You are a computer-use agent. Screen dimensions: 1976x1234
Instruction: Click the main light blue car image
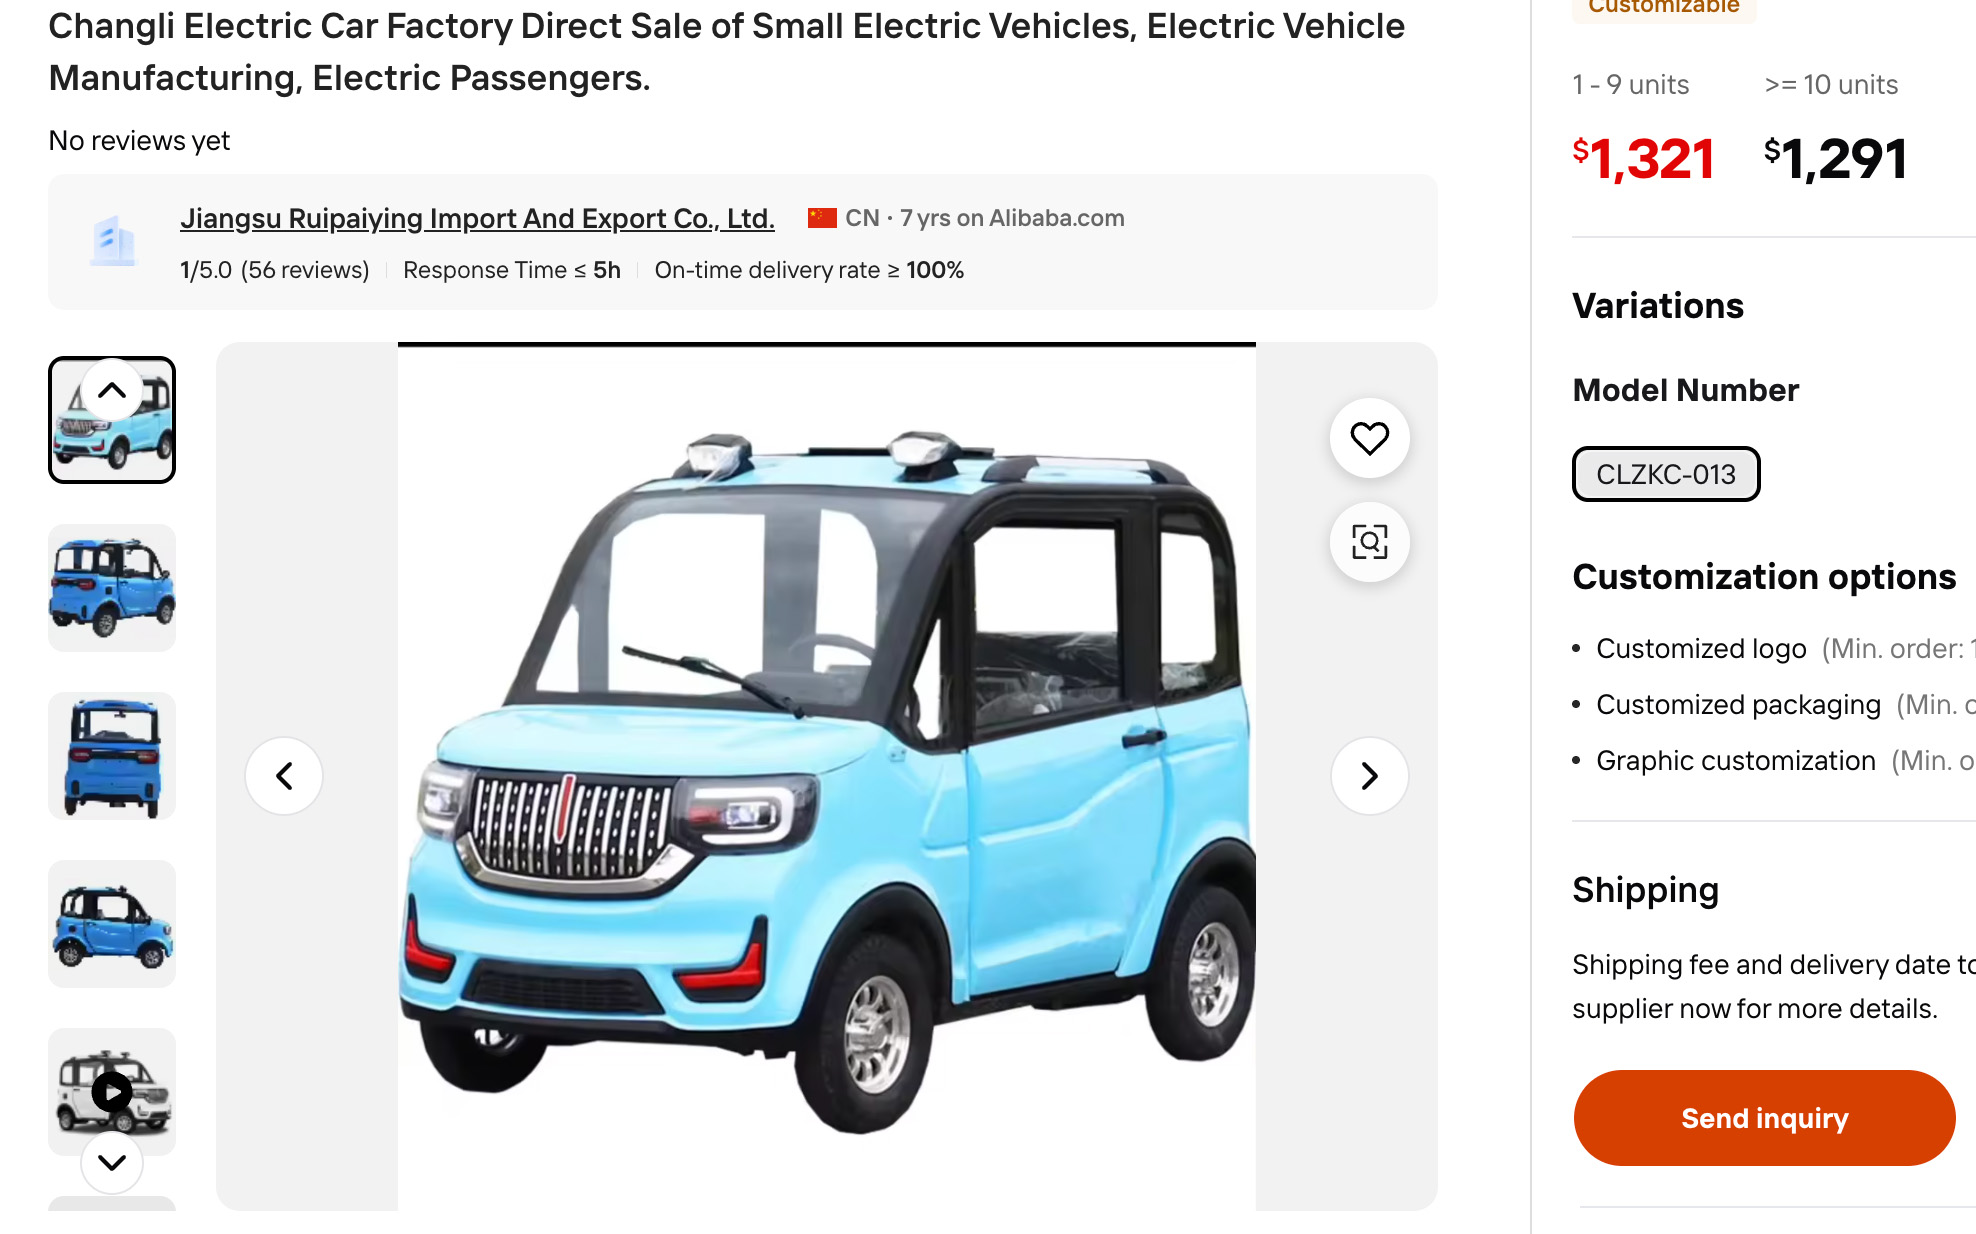click(827, 778)
